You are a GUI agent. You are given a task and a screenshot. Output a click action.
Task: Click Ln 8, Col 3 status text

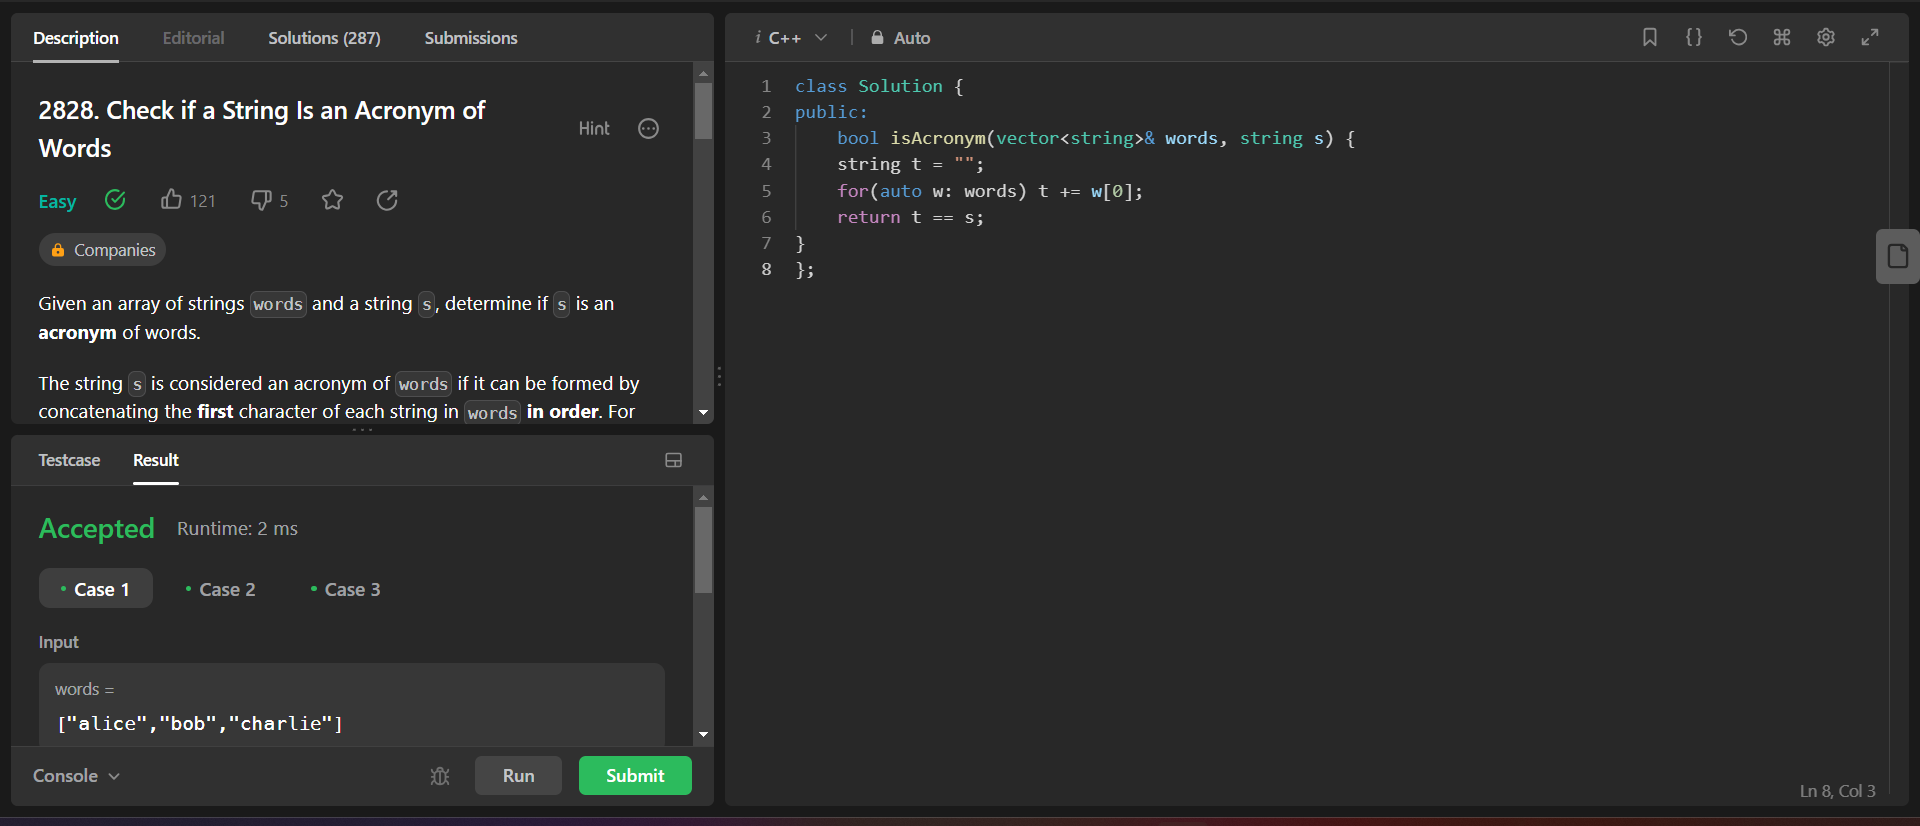[x=1837, y=791]
